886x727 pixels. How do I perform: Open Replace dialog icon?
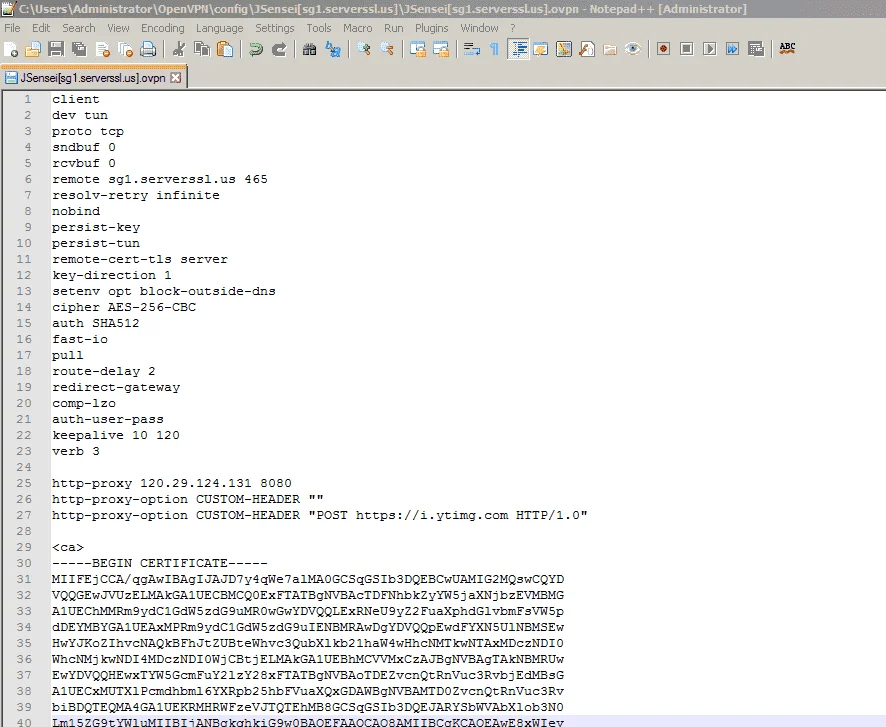coord(332,49)
